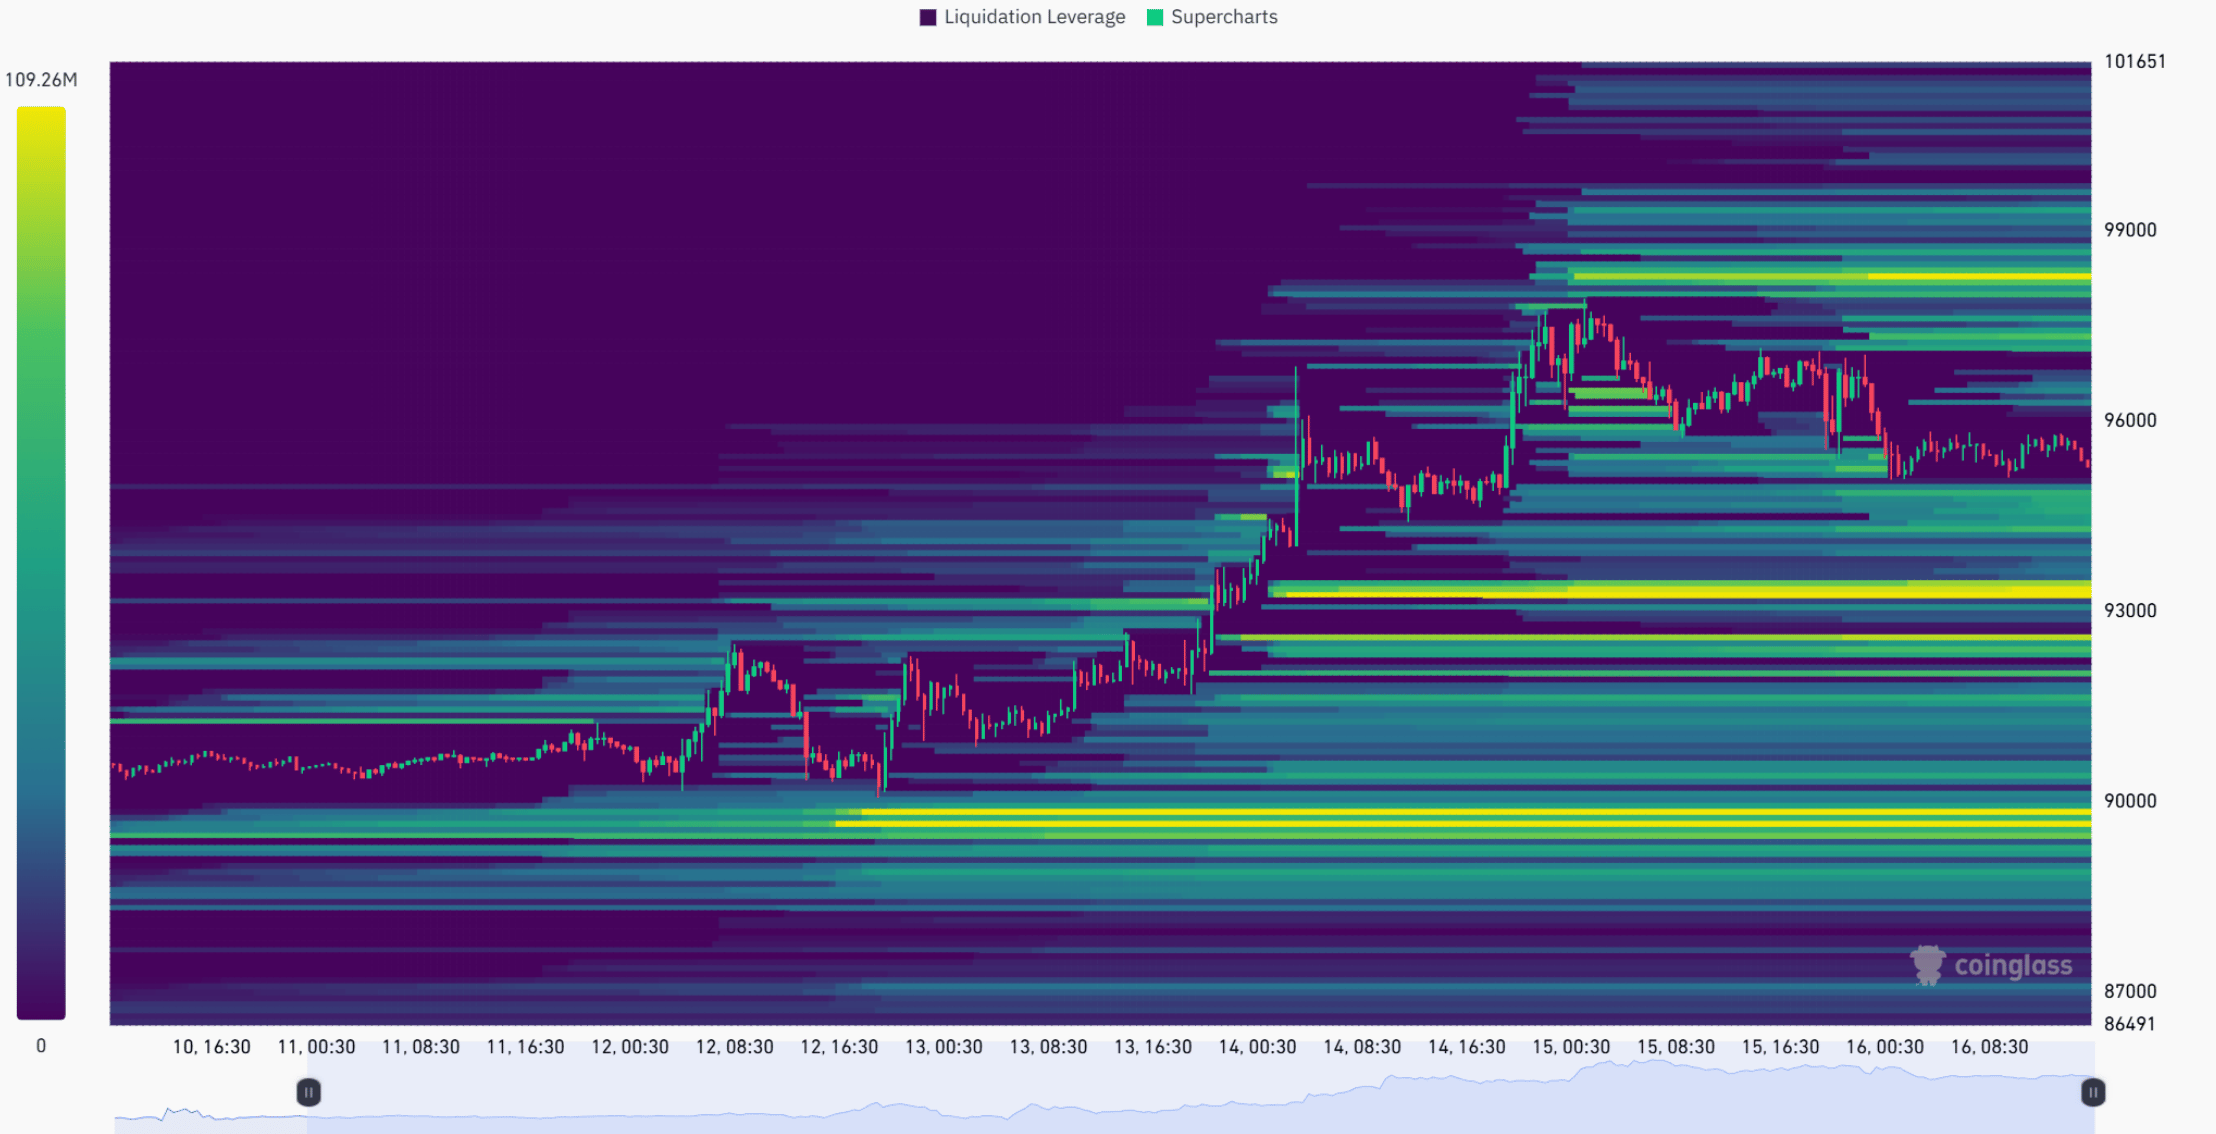The image size is (2216, 1134).
Task: Click the right zoom slider pause handle
Action: [x=2092, y=1093]
